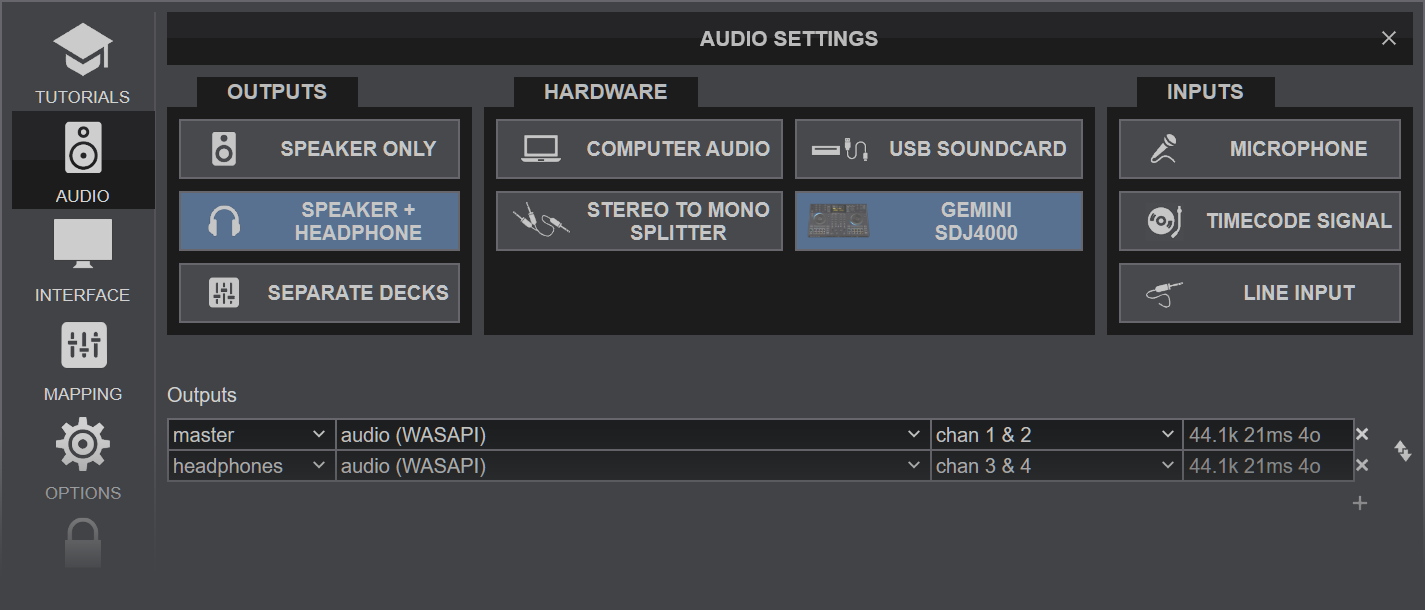Add a new output row with plus

(x=1359, y=503)
